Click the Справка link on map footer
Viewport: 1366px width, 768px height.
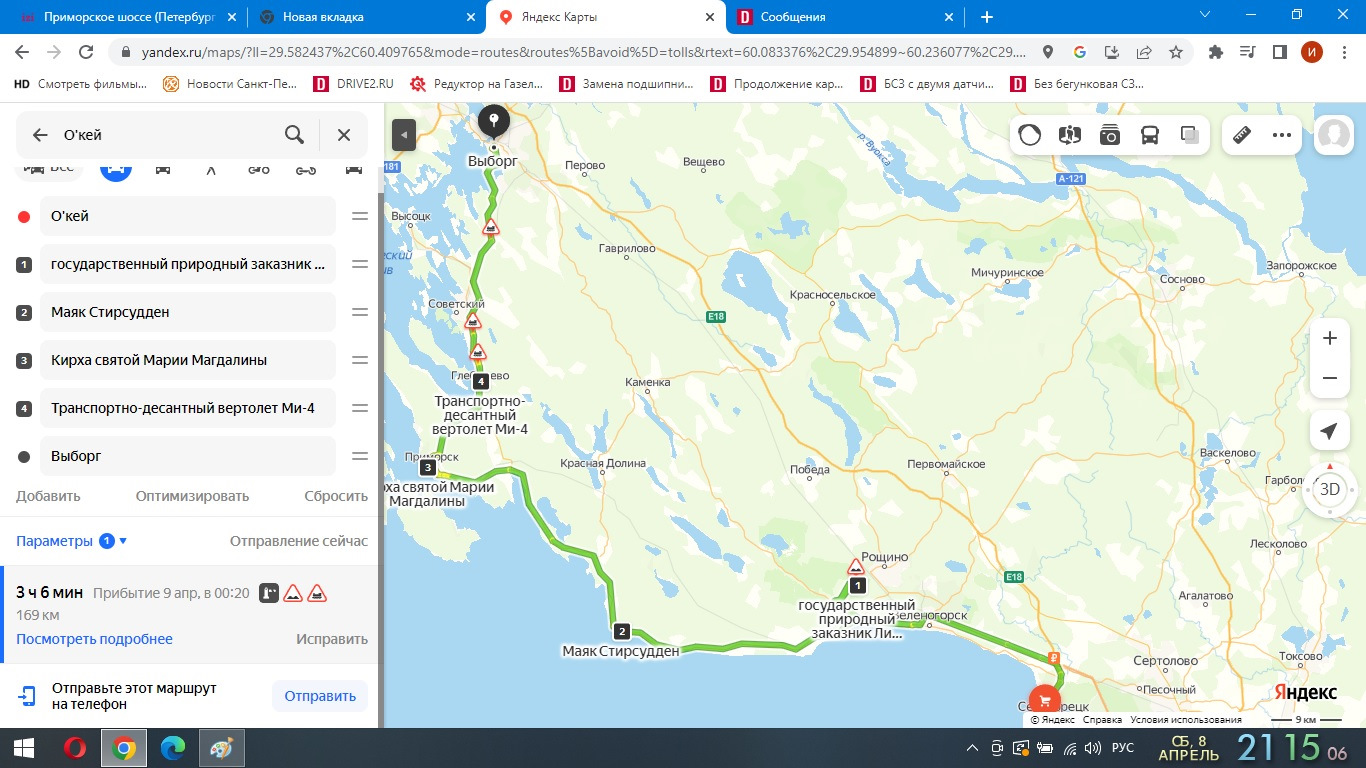pos(1102,720)
